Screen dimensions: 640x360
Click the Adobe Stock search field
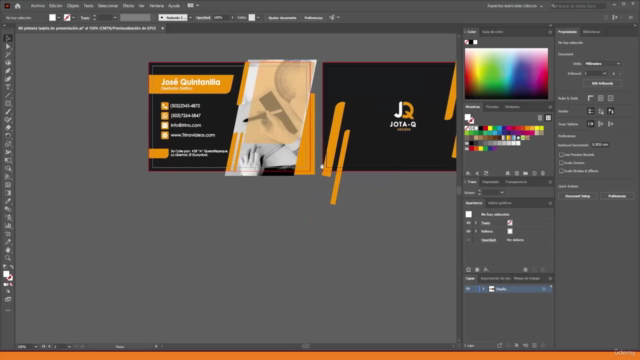tap(577, 6)
